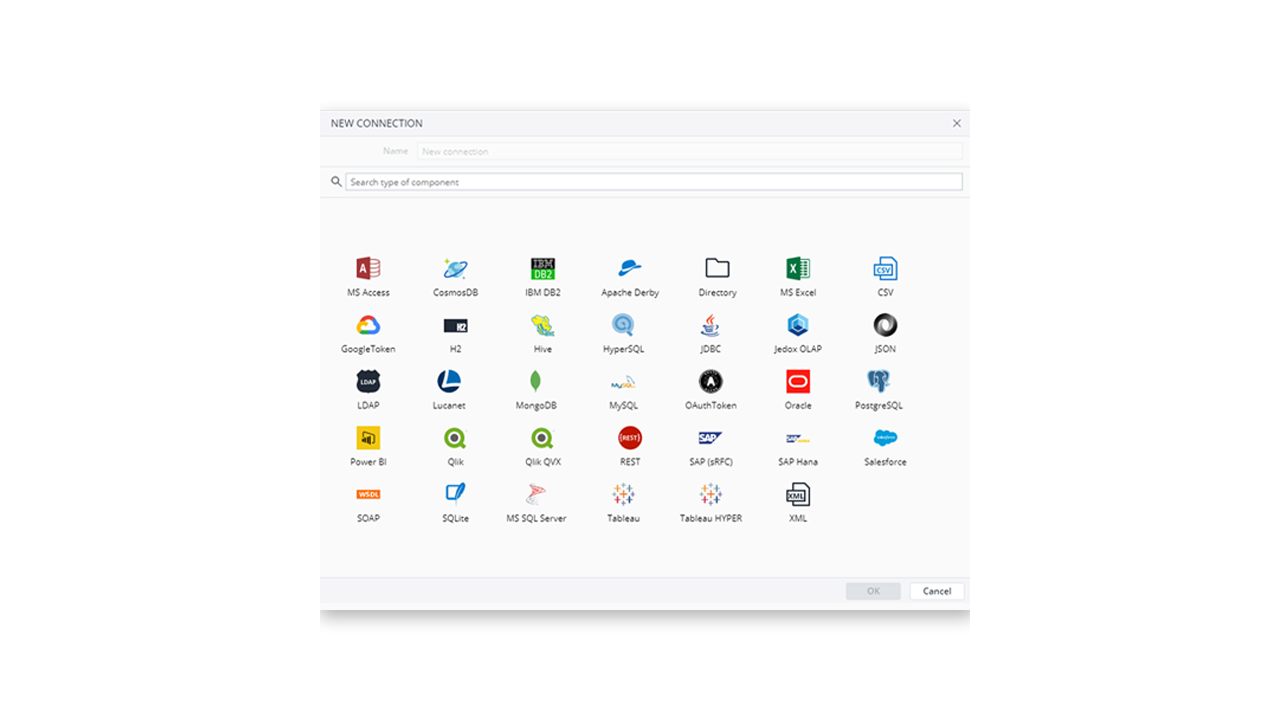Pick the HyperSQL connection icon
The width and height of the screenshot is (1280, 720).
(x=623, y=325)
